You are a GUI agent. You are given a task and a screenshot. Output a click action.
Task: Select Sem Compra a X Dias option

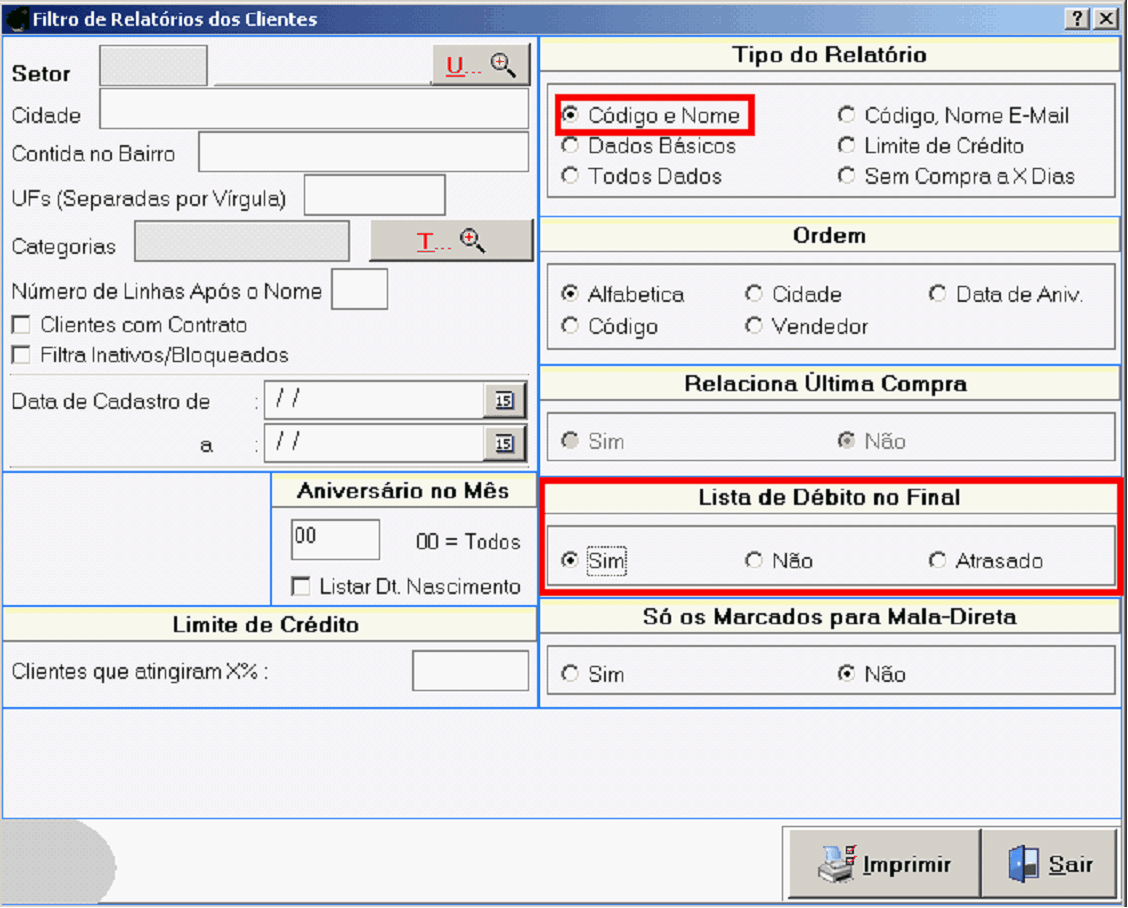847,176
